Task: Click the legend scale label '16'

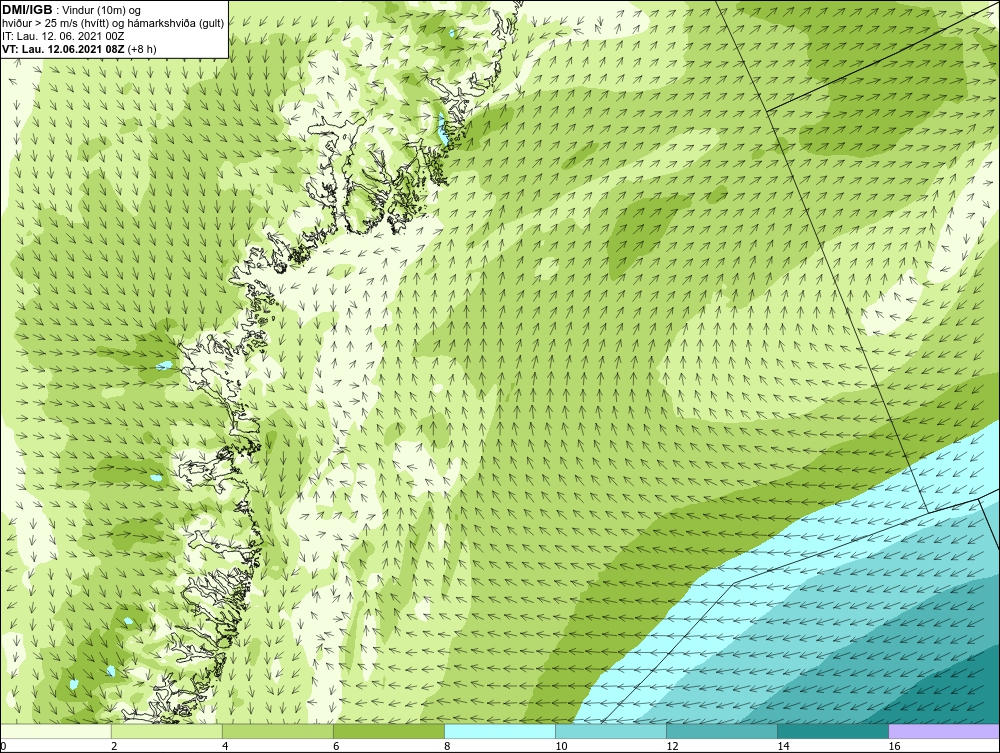Action: coord(894,746)
